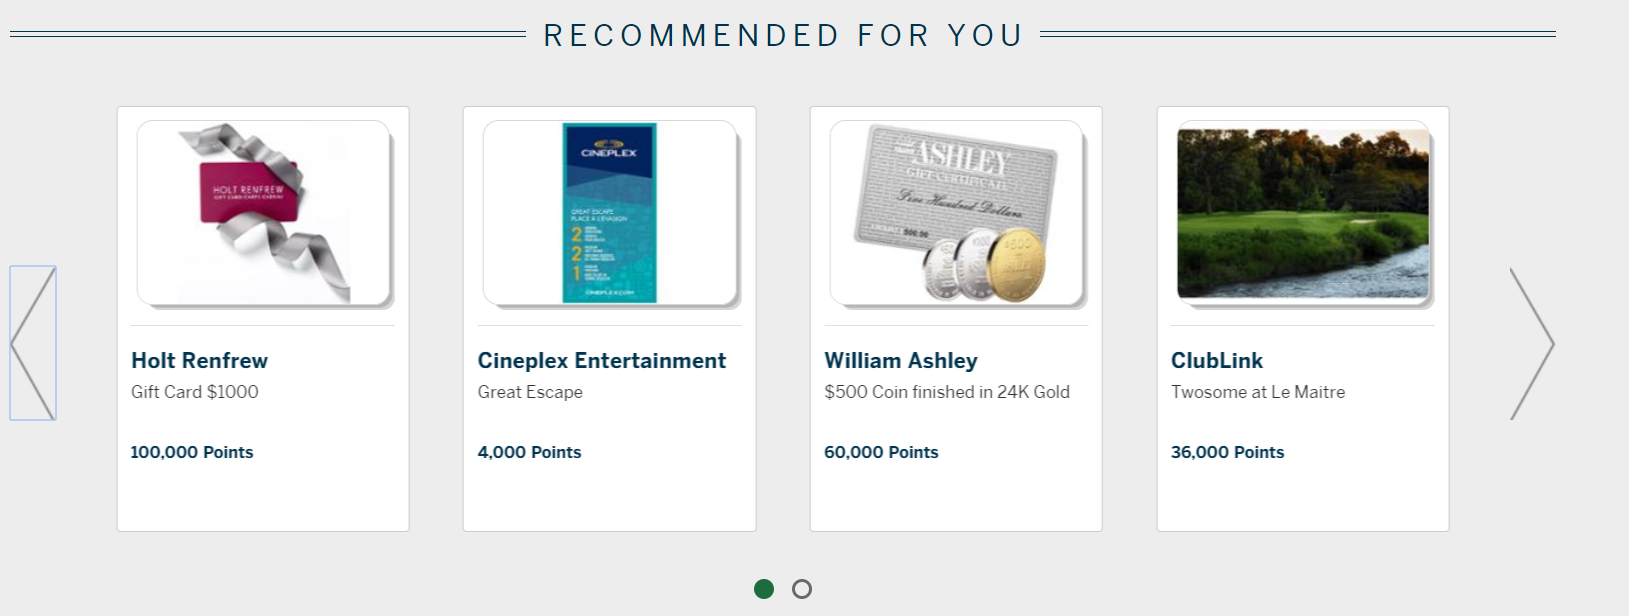Select Twosome at Le Maitre text
This screenshot has width=1629, height=616.
point(1258,392)
